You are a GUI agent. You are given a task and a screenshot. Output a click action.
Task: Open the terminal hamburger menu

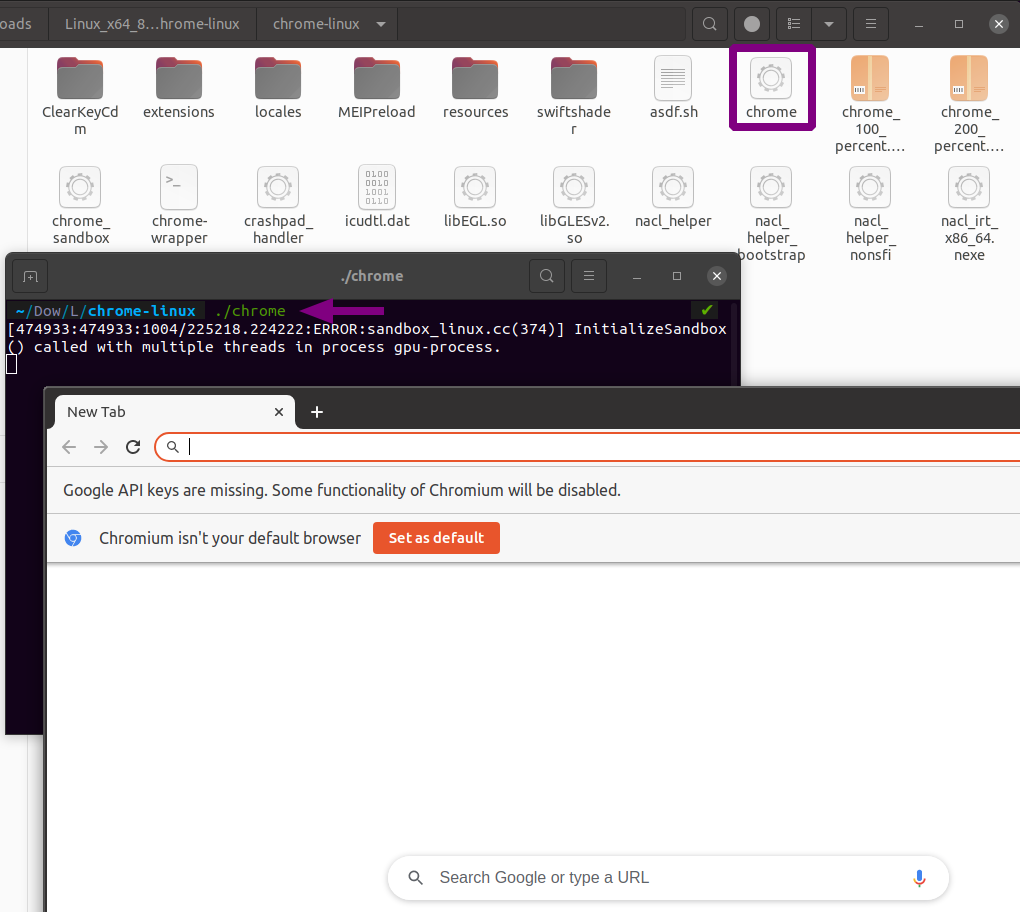pos(589,276)
